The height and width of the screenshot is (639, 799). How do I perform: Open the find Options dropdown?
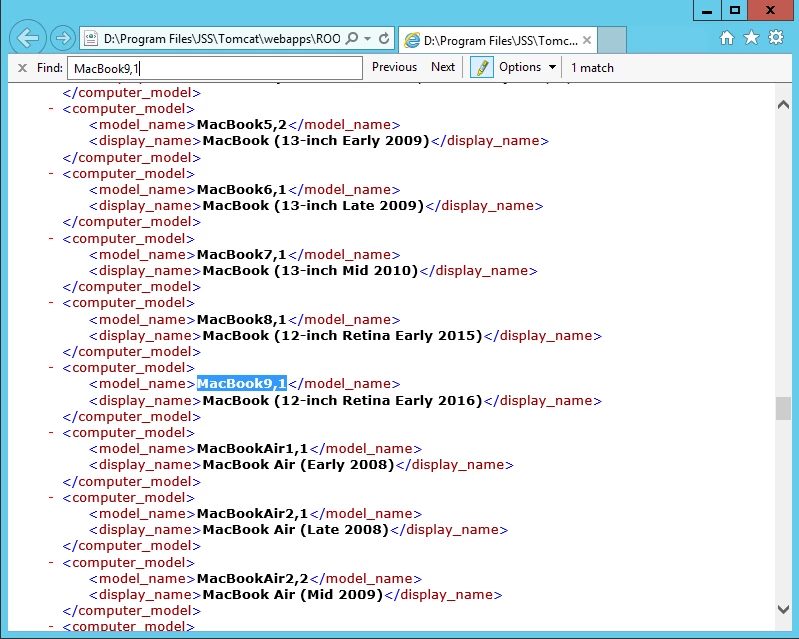point(527,67)
